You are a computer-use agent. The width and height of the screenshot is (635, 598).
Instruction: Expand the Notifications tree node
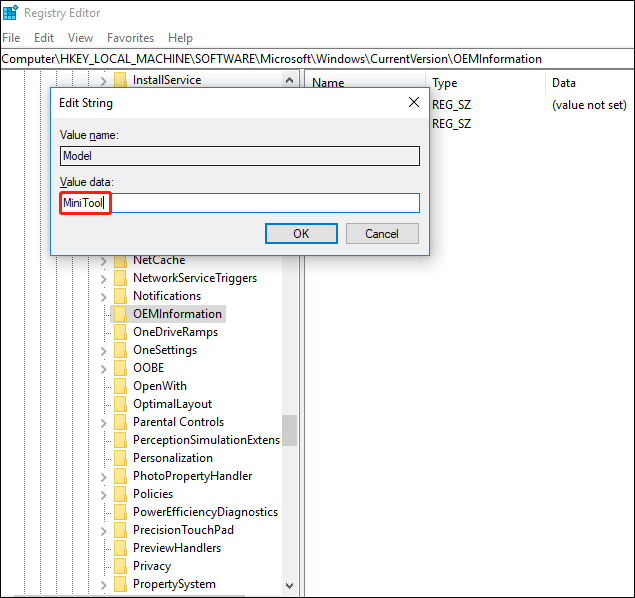tap(103, 296)
